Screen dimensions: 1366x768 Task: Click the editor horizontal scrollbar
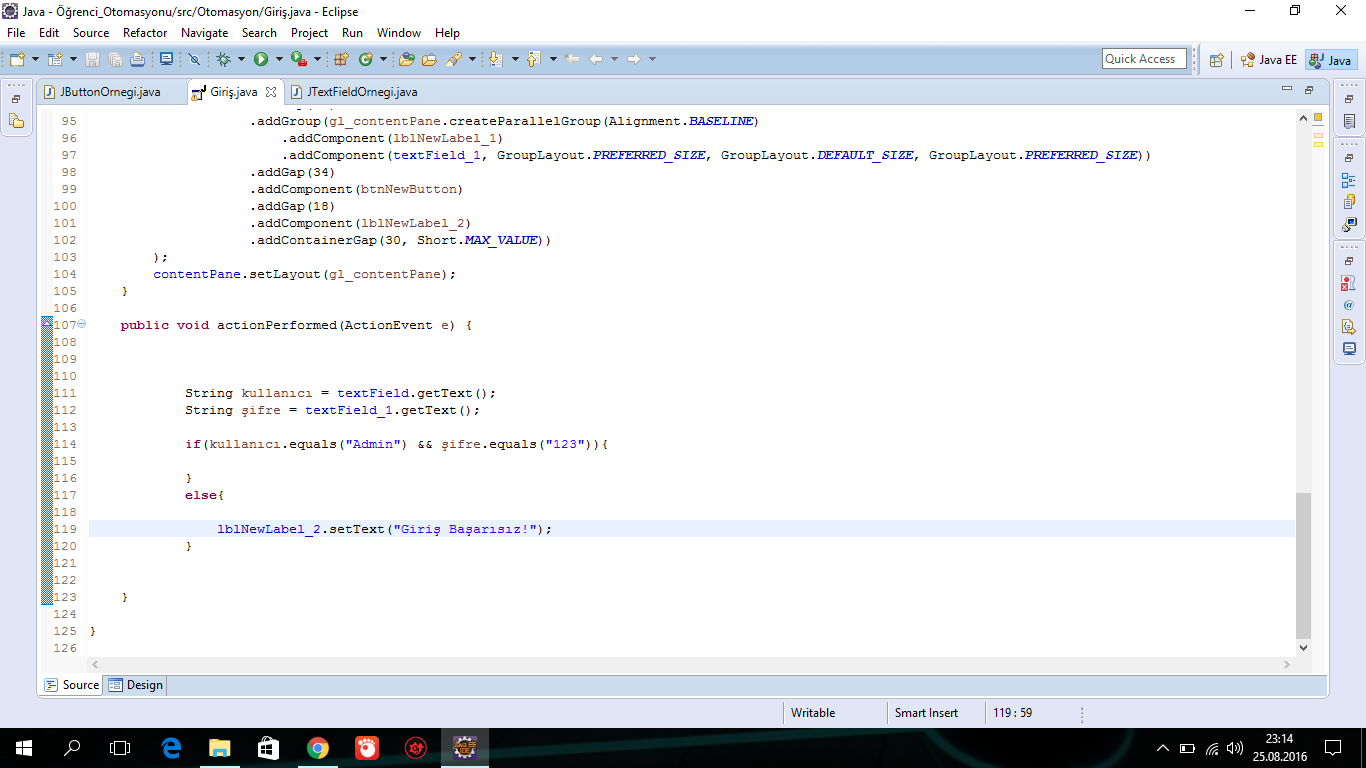(x=691, y=664)
